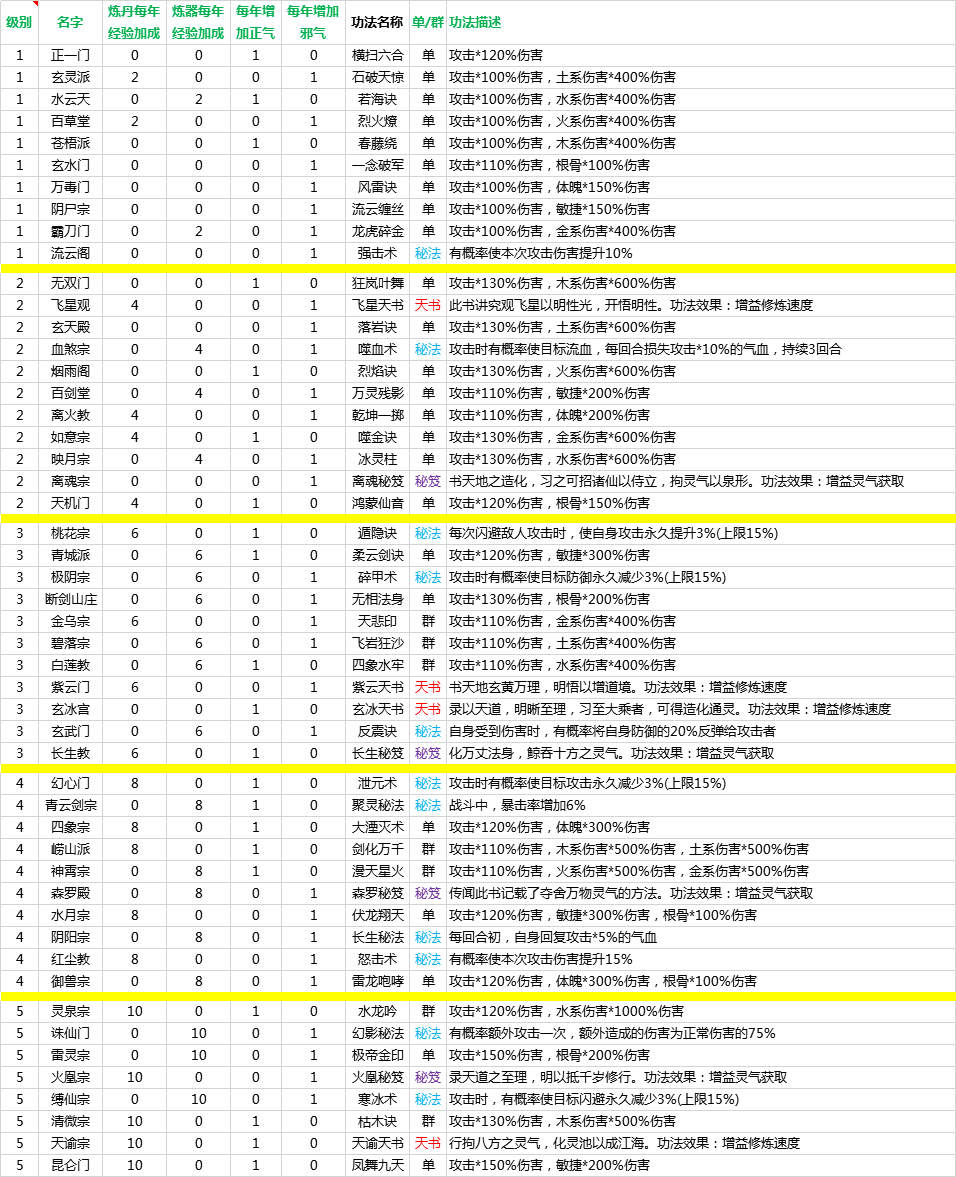Select the name cell "霸刀门"
The image size is (956, 1177).
point(70,231)
